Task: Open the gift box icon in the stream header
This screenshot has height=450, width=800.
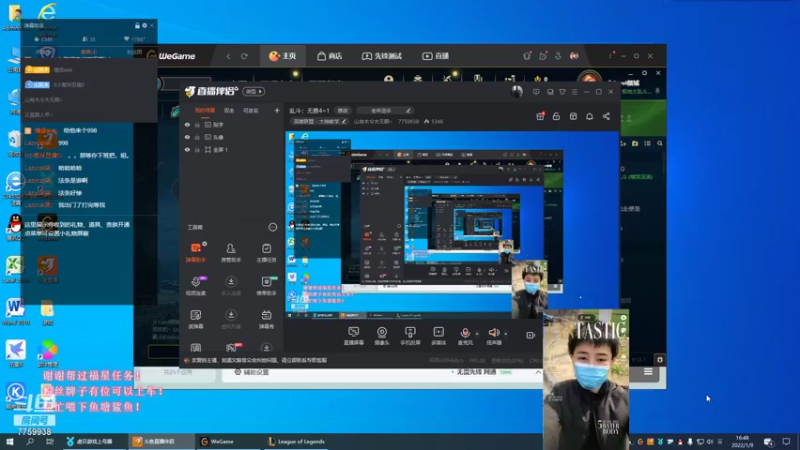Action: click(x=540, y=116)
